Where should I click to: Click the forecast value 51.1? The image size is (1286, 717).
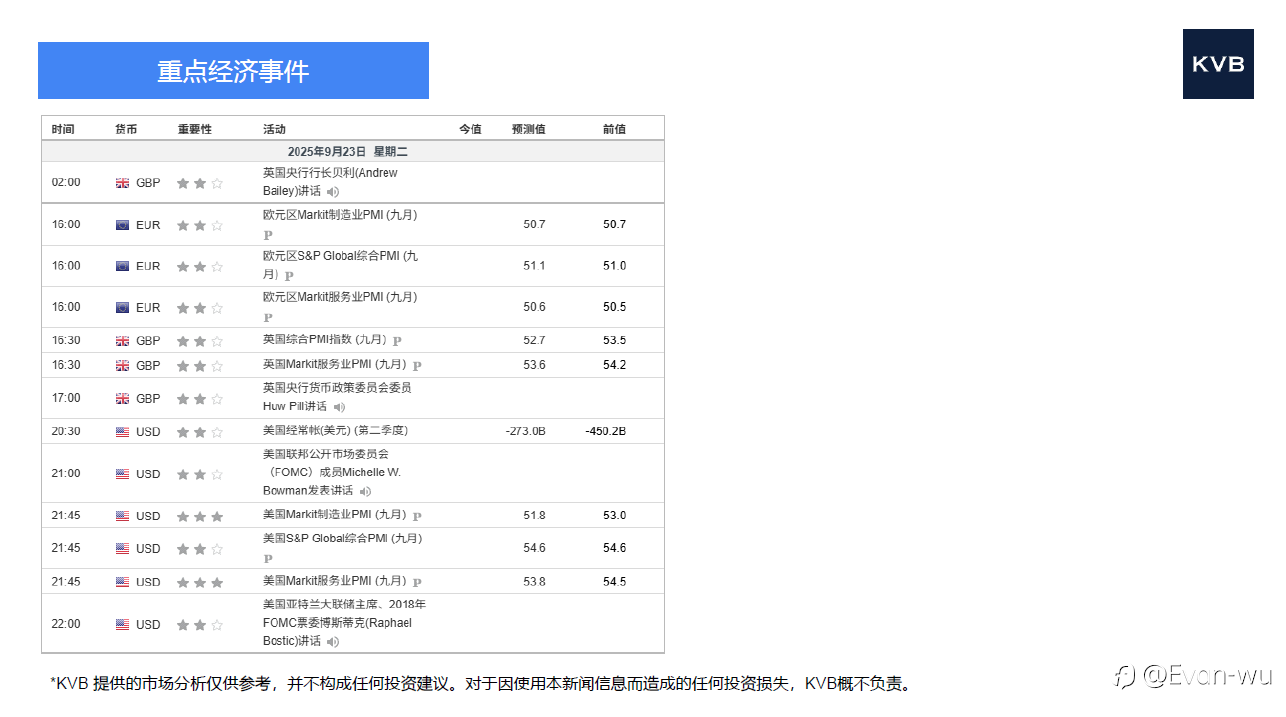point(534,266)
